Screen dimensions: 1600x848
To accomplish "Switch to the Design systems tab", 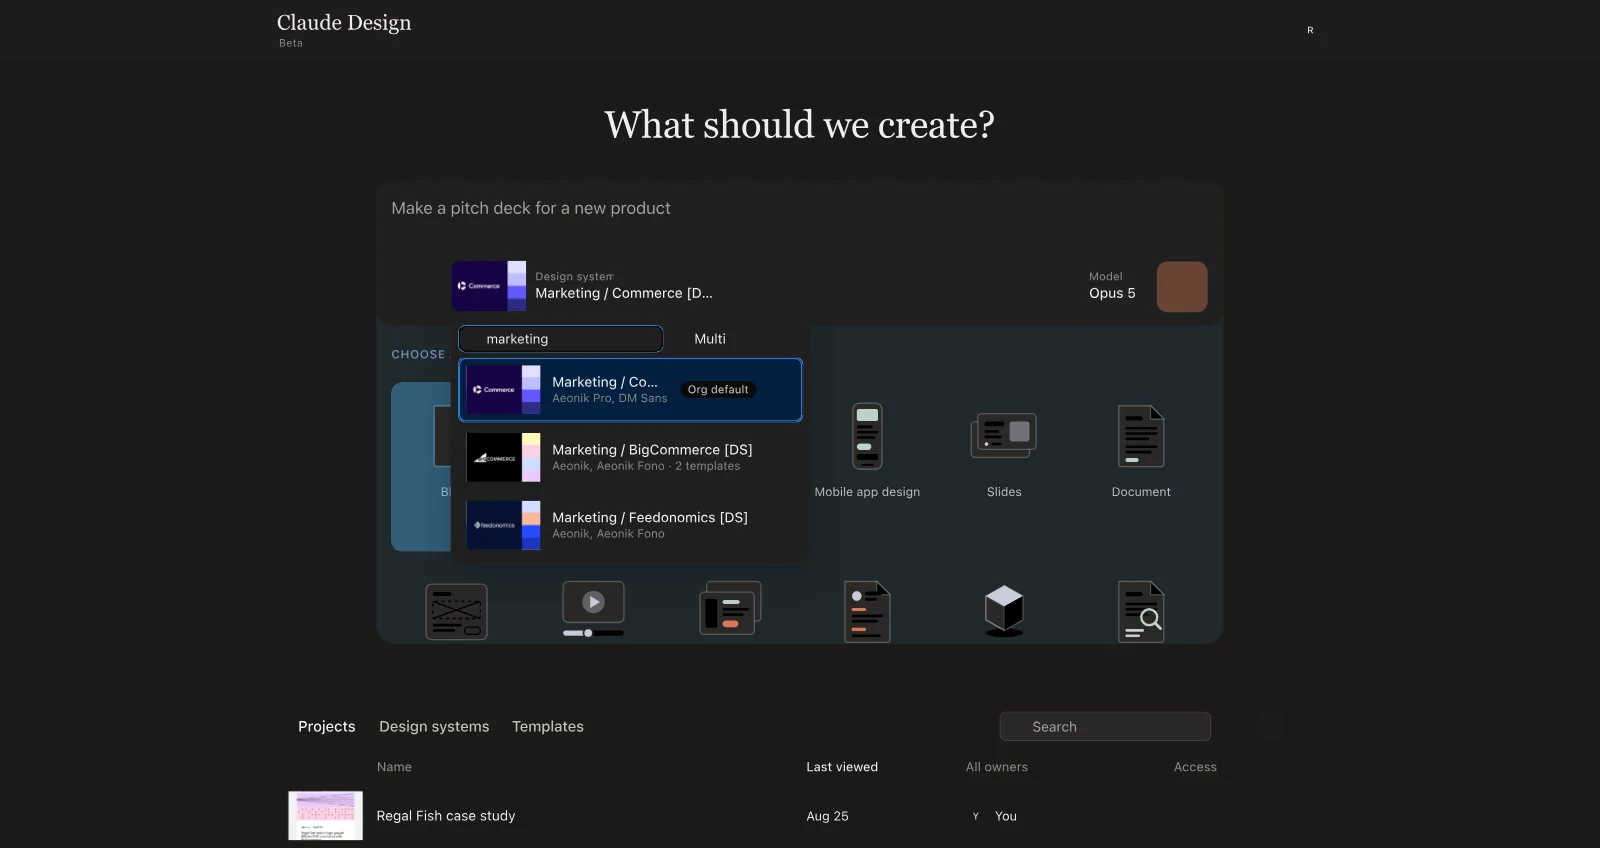I will (434, 727).
